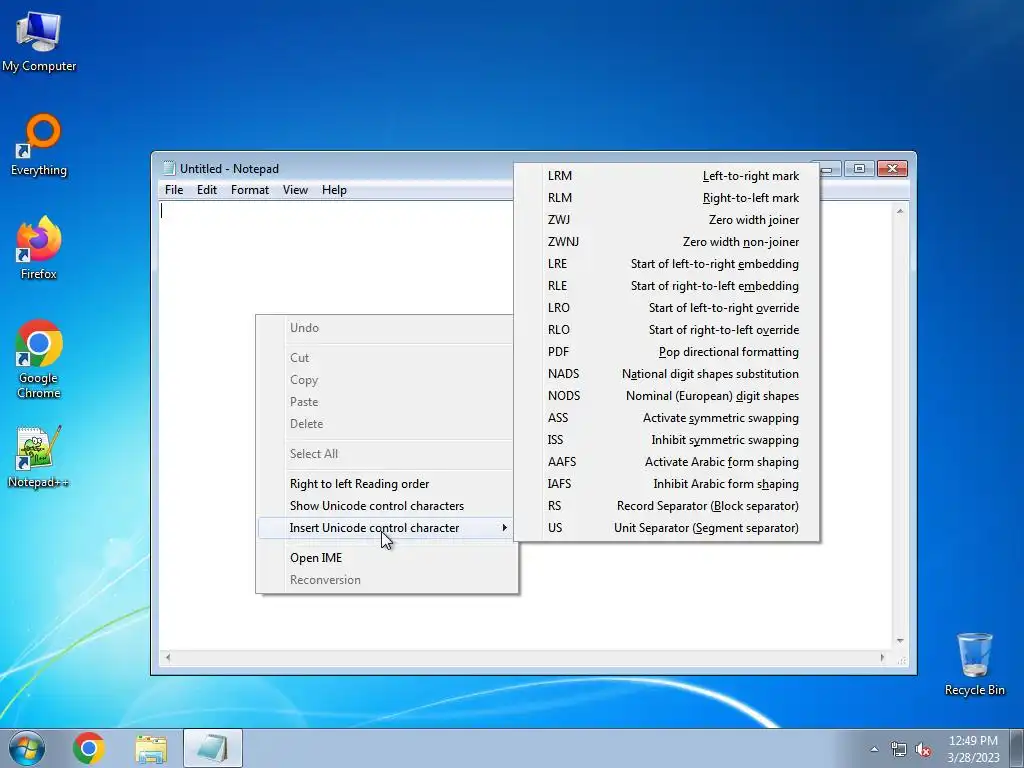The height and width of the screenshot is (768, 1024).
Task: Click Notepad vertical scrollbar down arrow
Action: click(x=900, y=641)
